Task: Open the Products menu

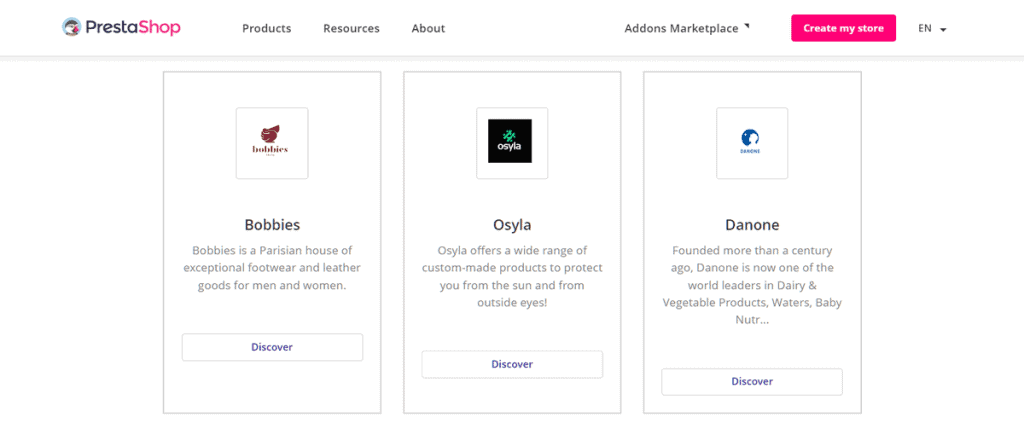Action: (266, 29)
